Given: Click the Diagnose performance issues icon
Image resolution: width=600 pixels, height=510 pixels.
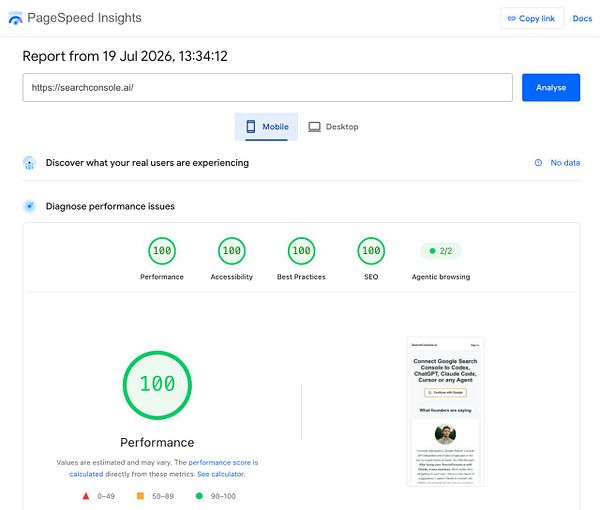Looking at the screenshot, I should coord(29,206).
